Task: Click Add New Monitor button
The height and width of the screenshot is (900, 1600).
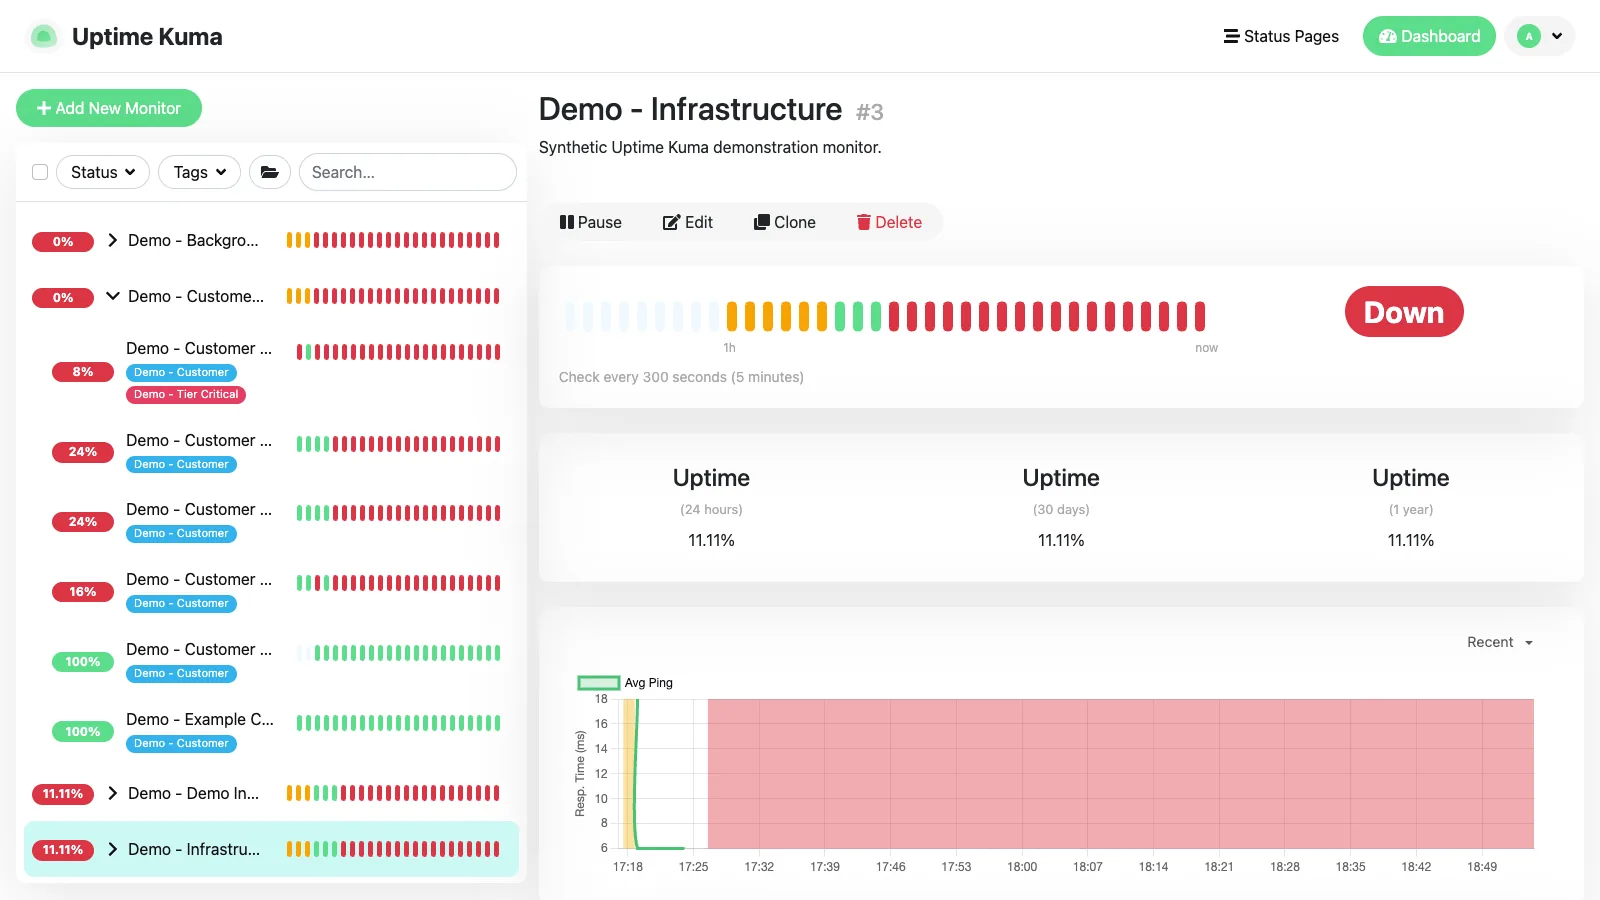Action: click(x=109, y=108)
